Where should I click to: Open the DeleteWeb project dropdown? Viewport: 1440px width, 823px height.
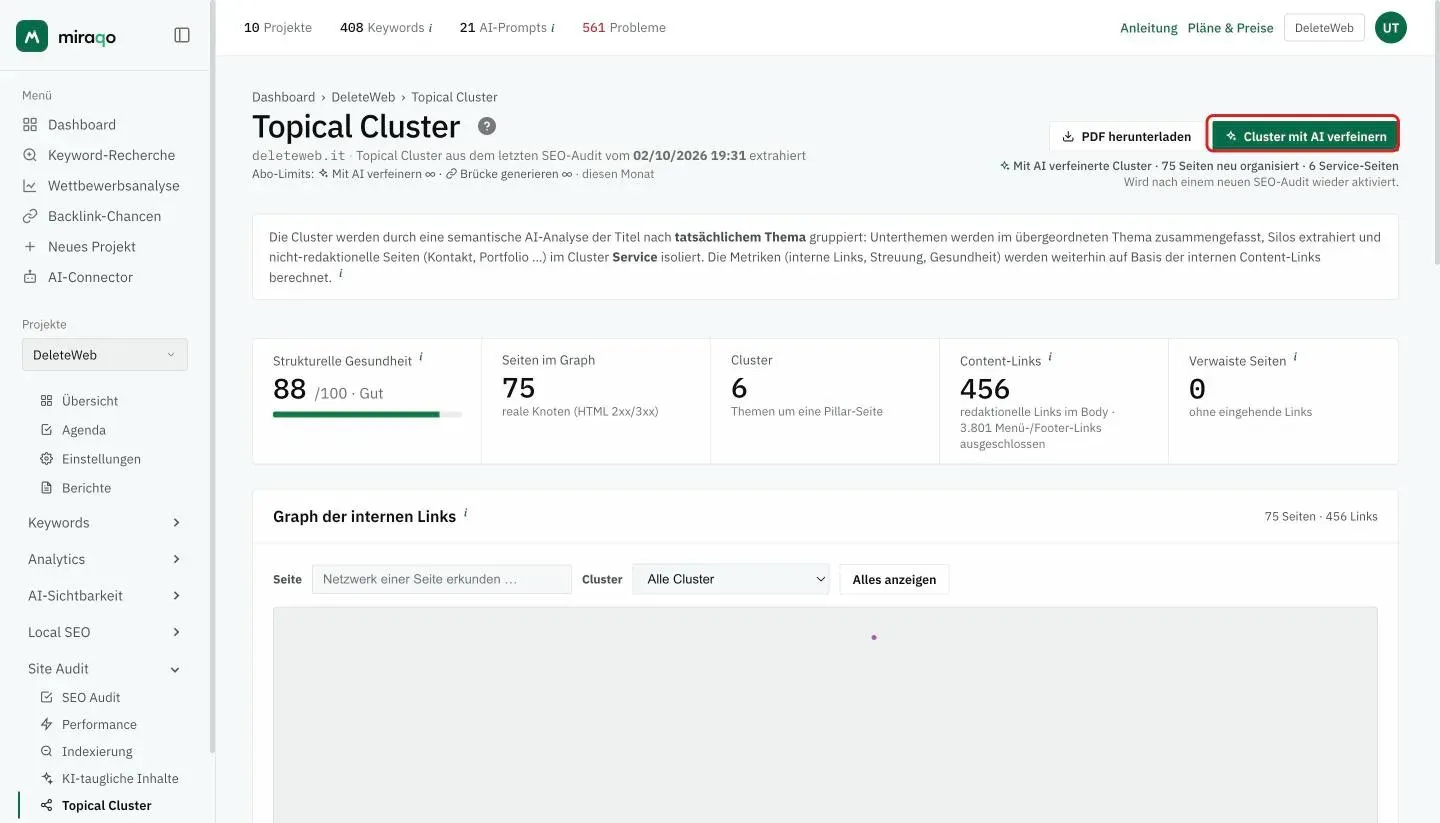tap(105, 355)
